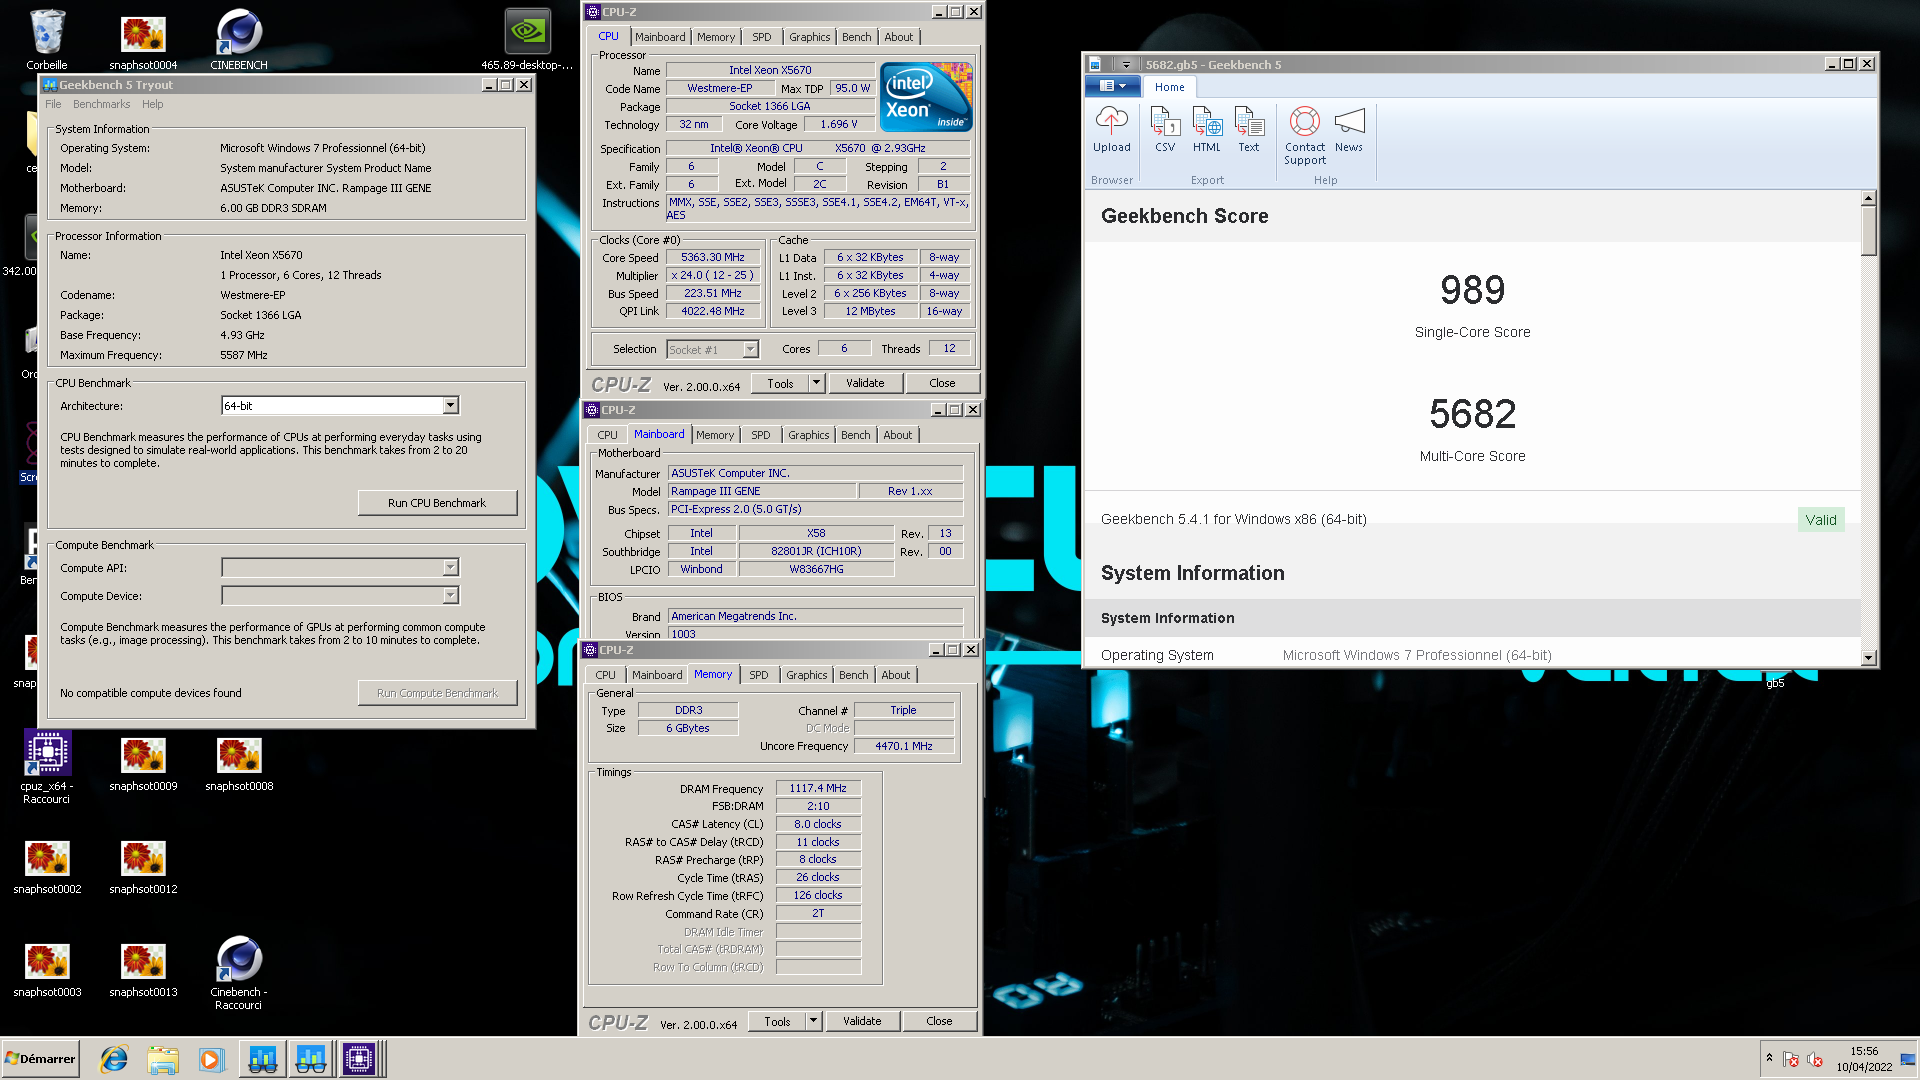Open Help menu in Geekbench Tryout
The height and width of the screenshot is (1080, 1920).
click(x=152, y=104)
